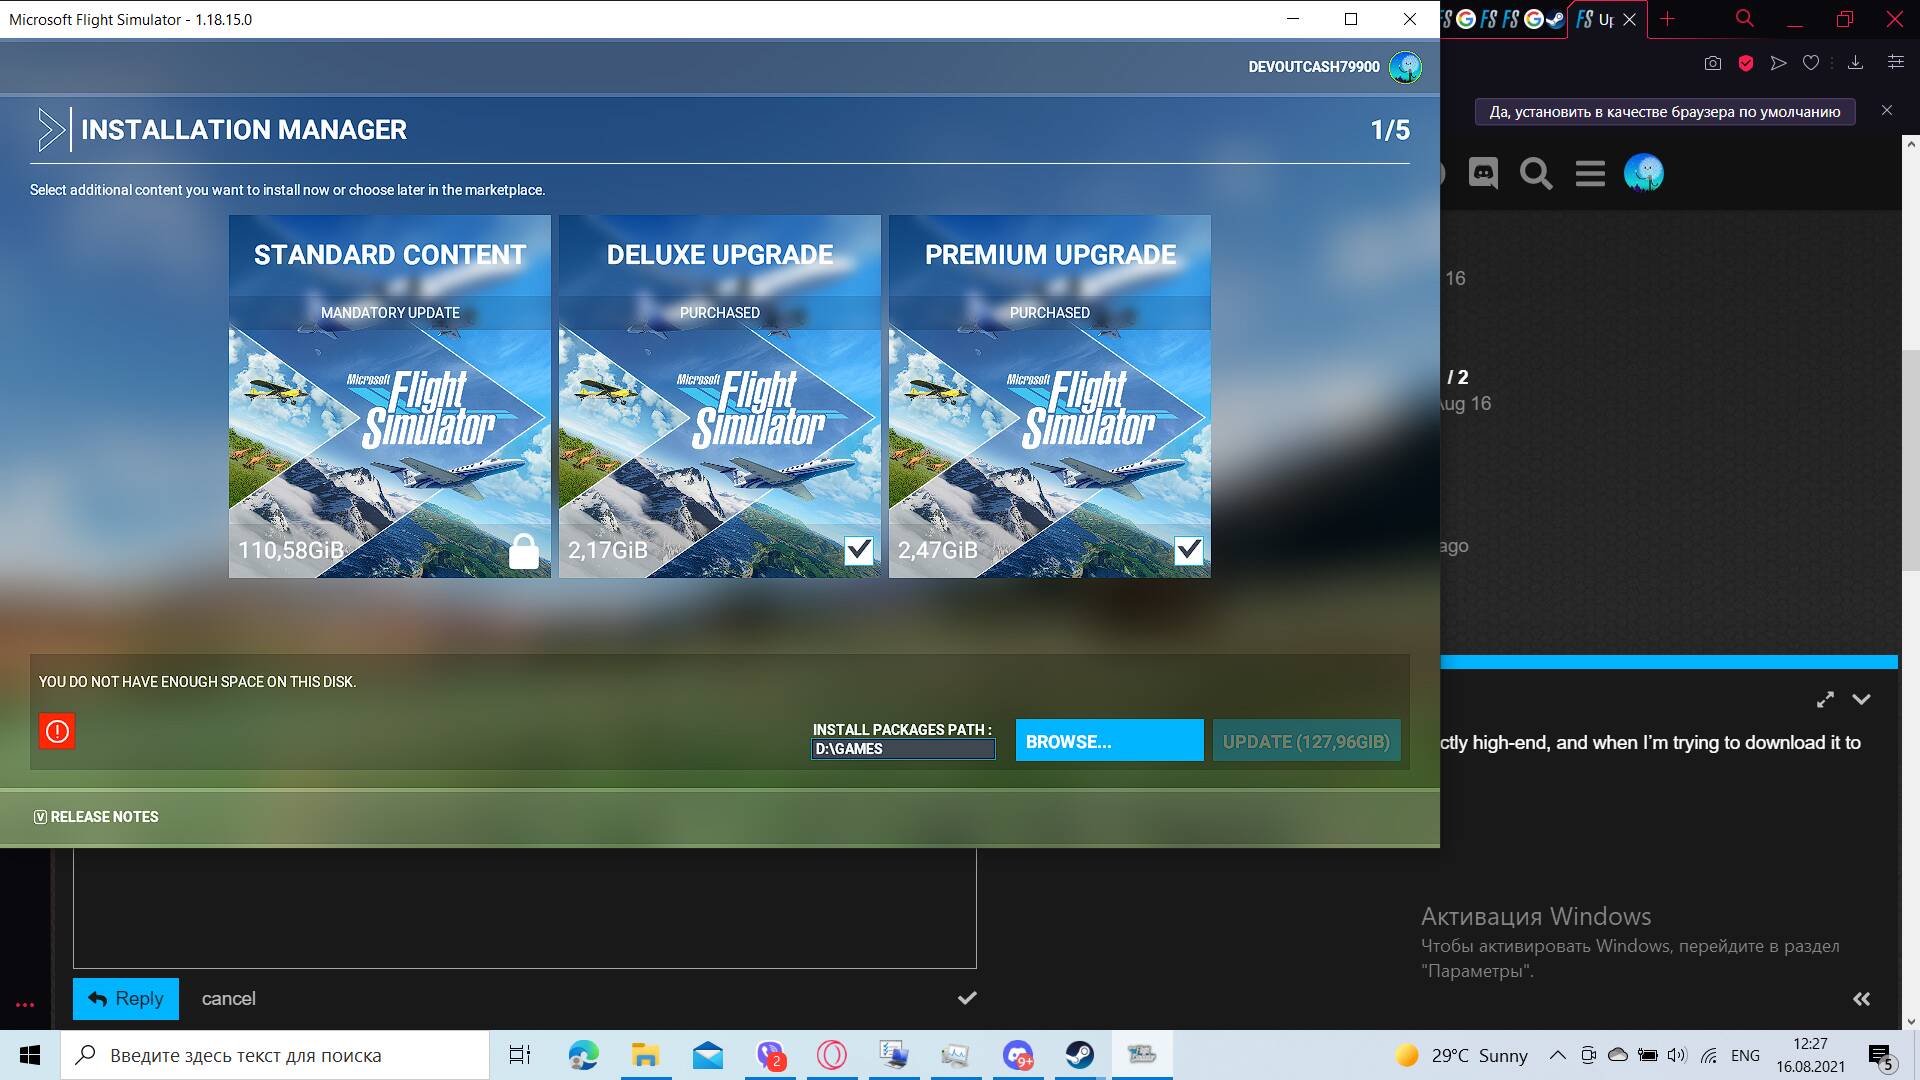Click the DEVOUTCASH79900 profile avatar
Image resolution: width=1920 pixels, height=1080 pixels.
click(1405, 67)
